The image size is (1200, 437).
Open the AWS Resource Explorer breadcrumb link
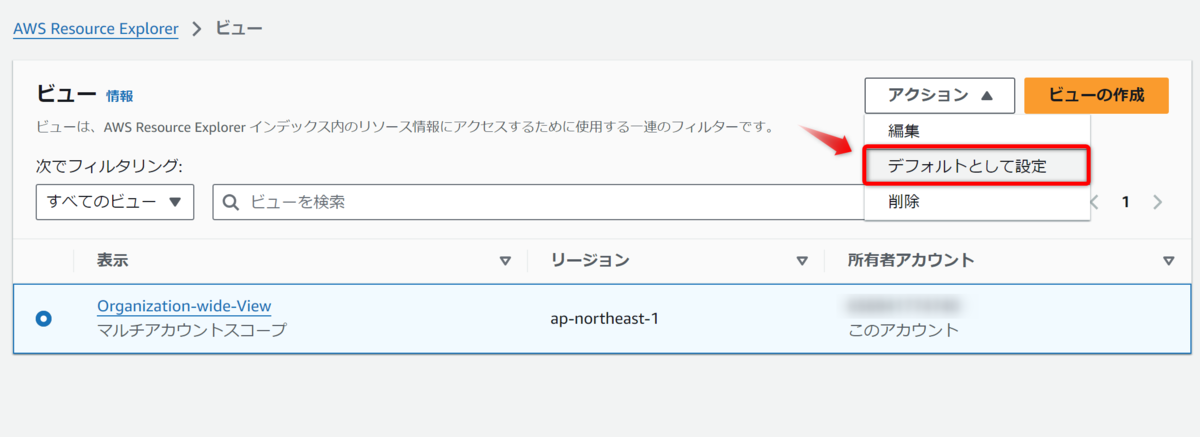pos(96,29)
